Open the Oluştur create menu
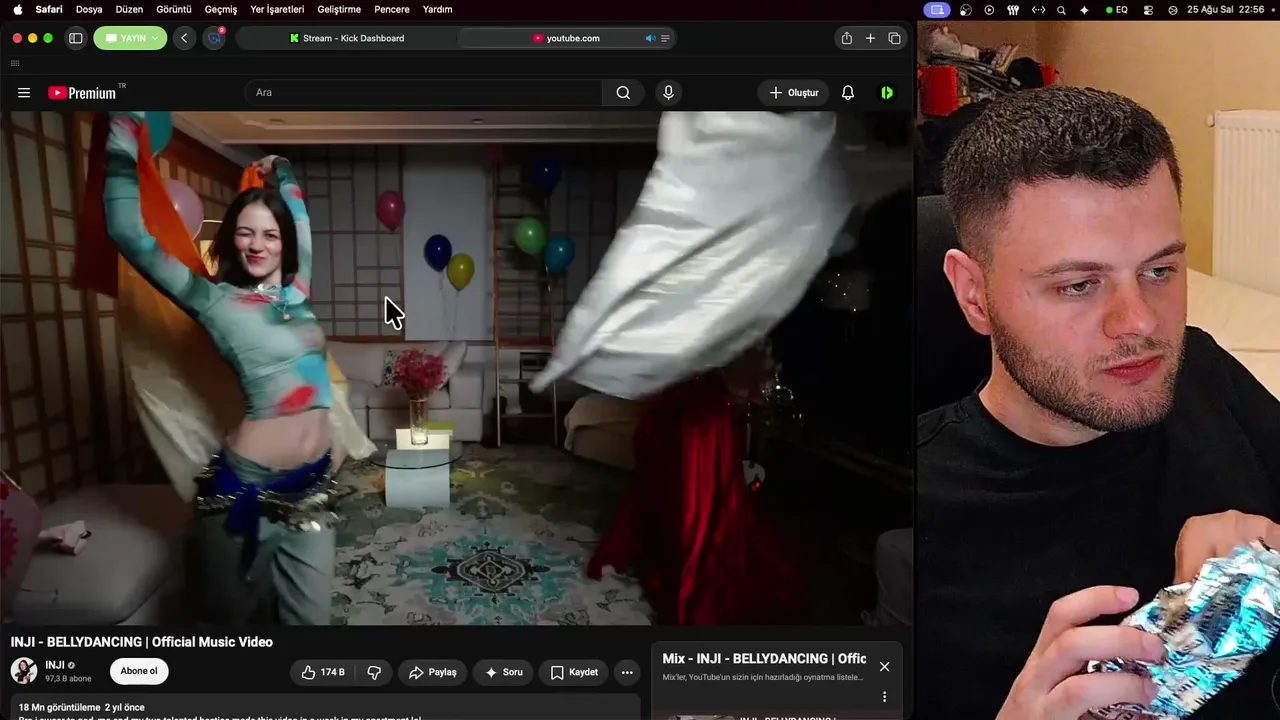Viewport: 1280px width, 720px height. tap(793, 93)
